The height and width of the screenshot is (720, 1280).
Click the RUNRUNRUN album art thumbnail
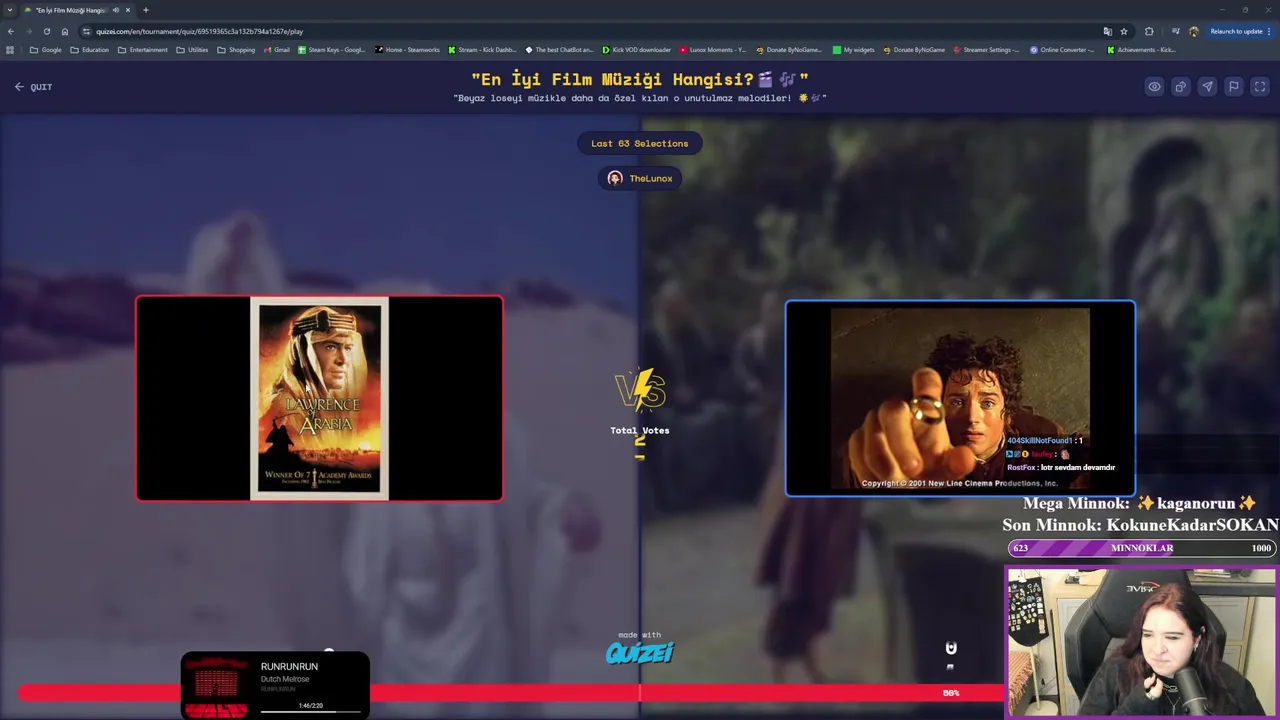[216, 686]
